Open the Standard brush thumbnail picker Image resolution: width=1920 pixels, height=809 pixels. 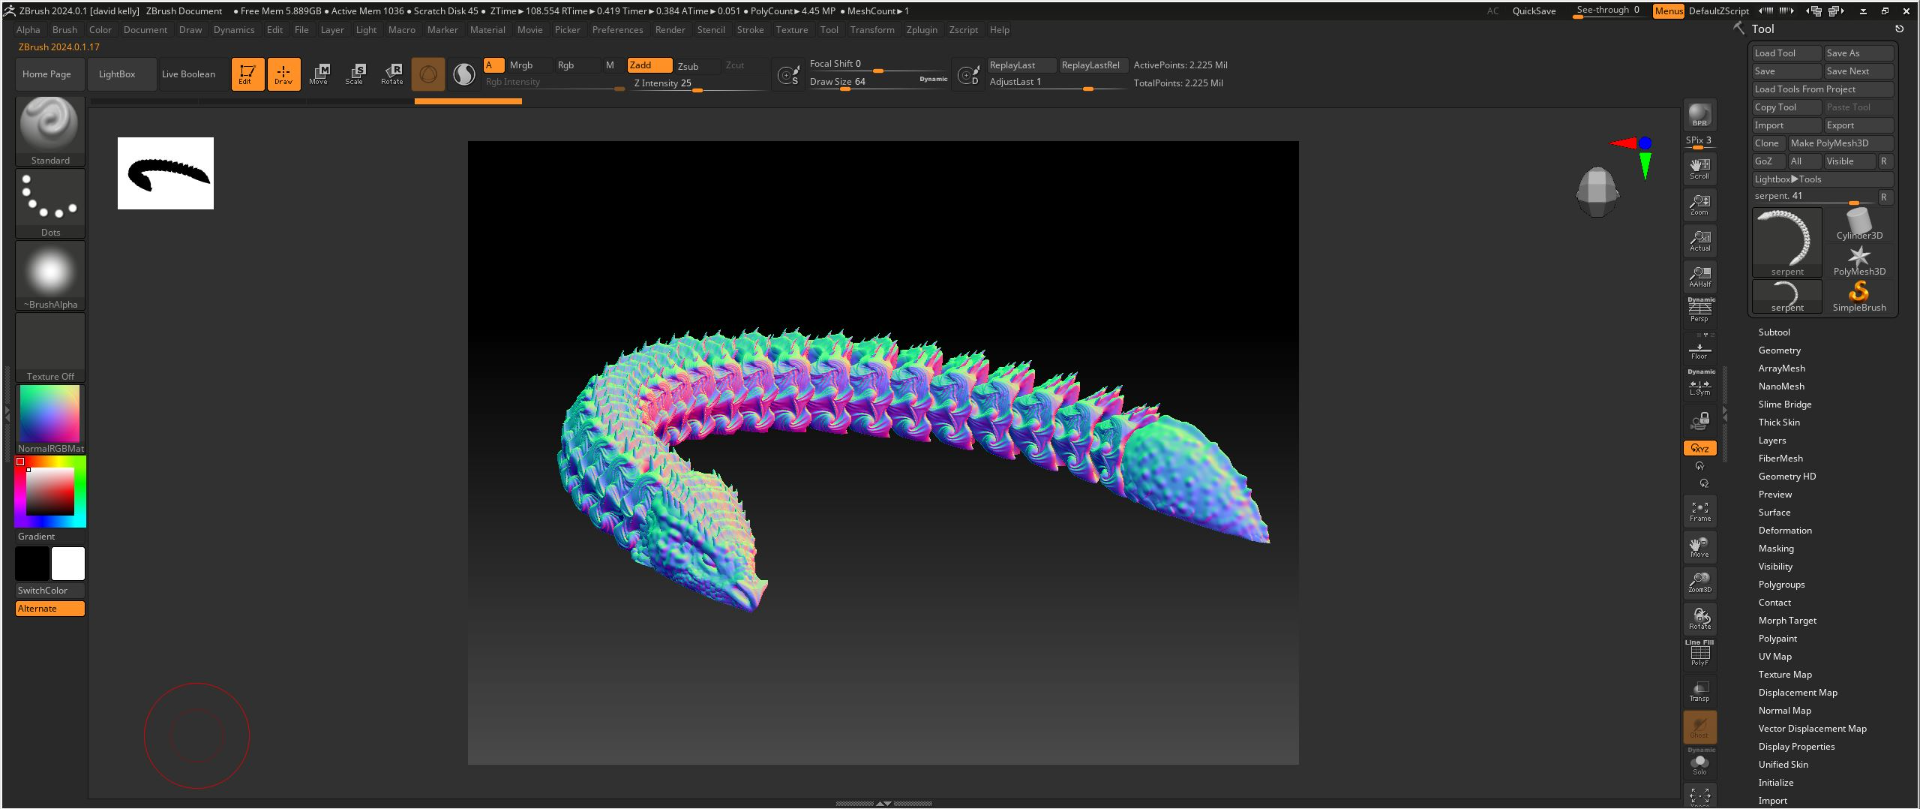[x=50, y=131]
